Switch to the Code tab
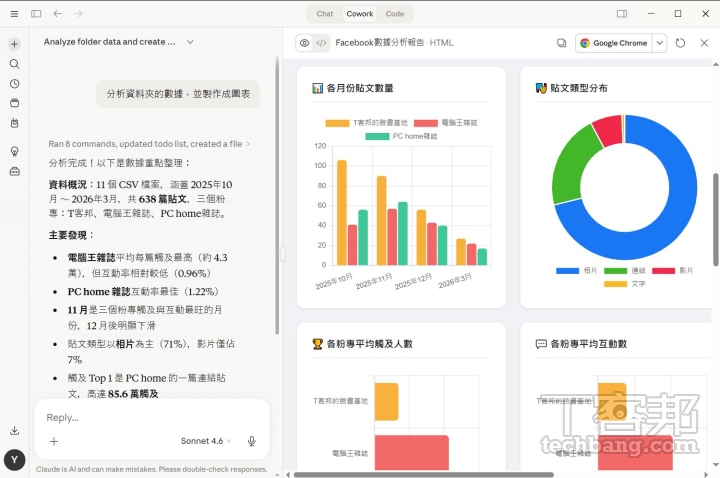 (395, 14)
